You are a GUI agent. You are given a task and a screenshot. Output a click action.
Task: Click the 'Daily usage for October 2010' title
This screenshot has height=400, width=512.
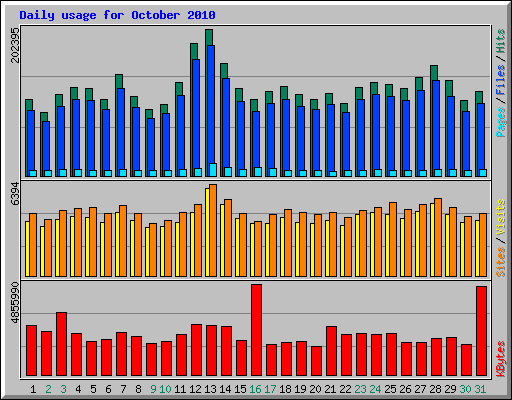click(x=117, y=15)
